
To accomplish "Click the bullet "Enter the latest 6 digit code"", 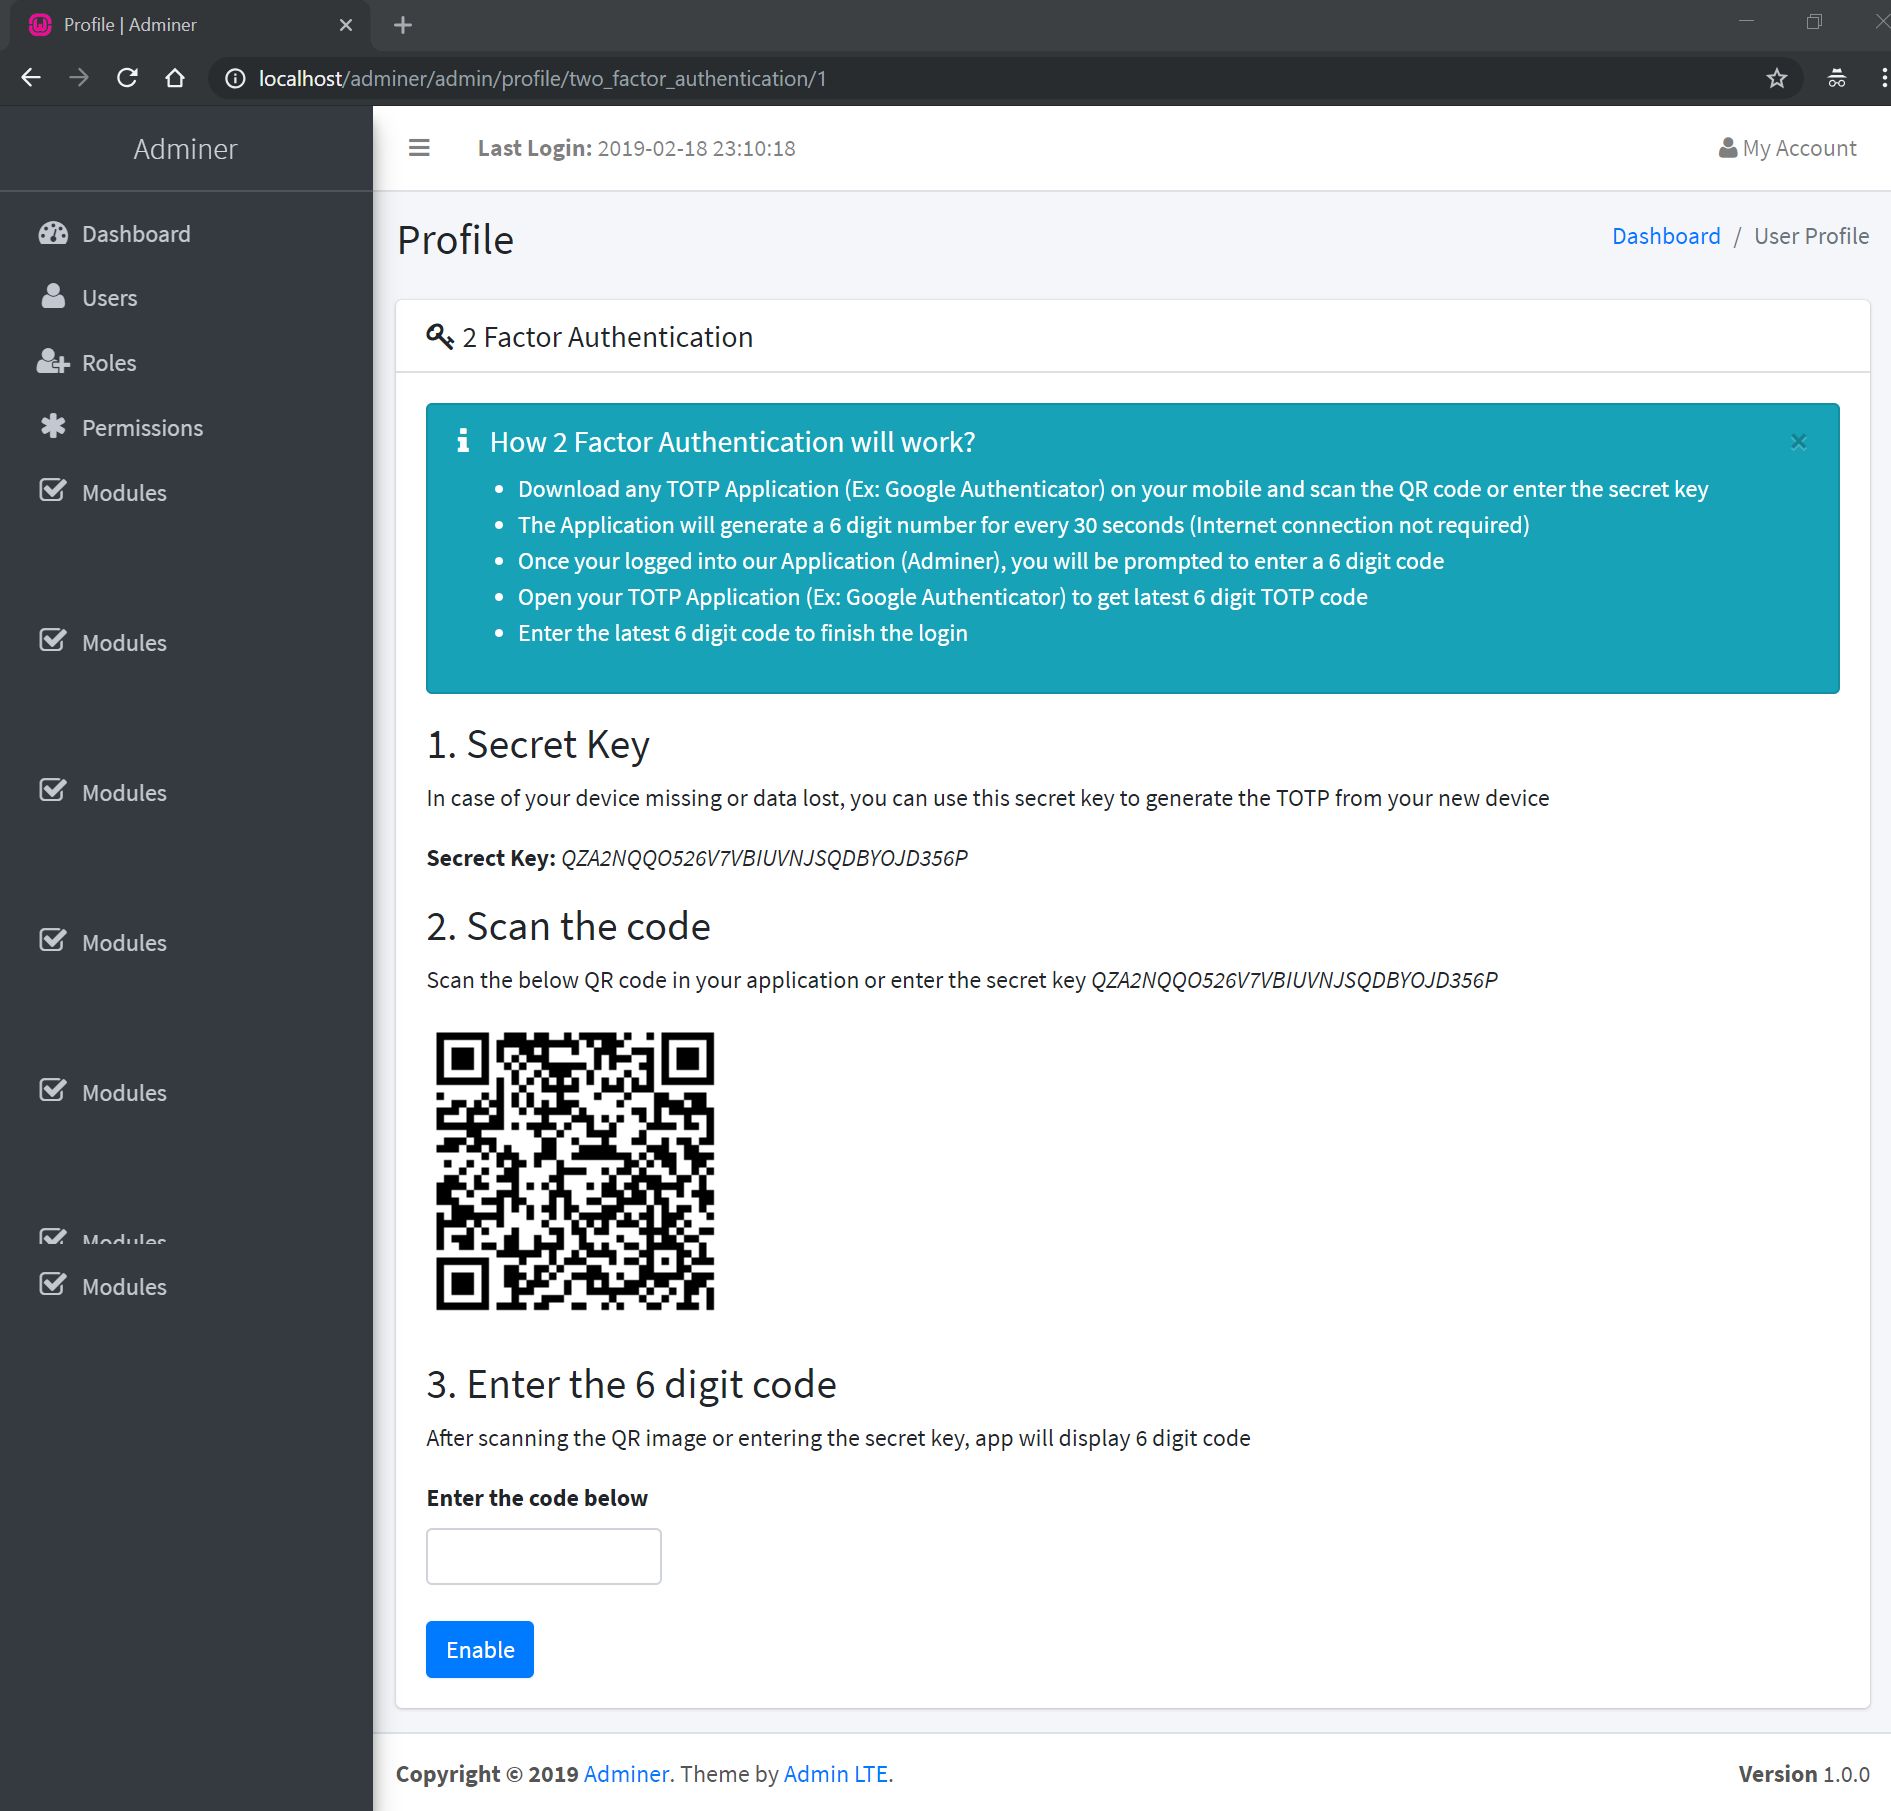I will [x=743, y=633].
